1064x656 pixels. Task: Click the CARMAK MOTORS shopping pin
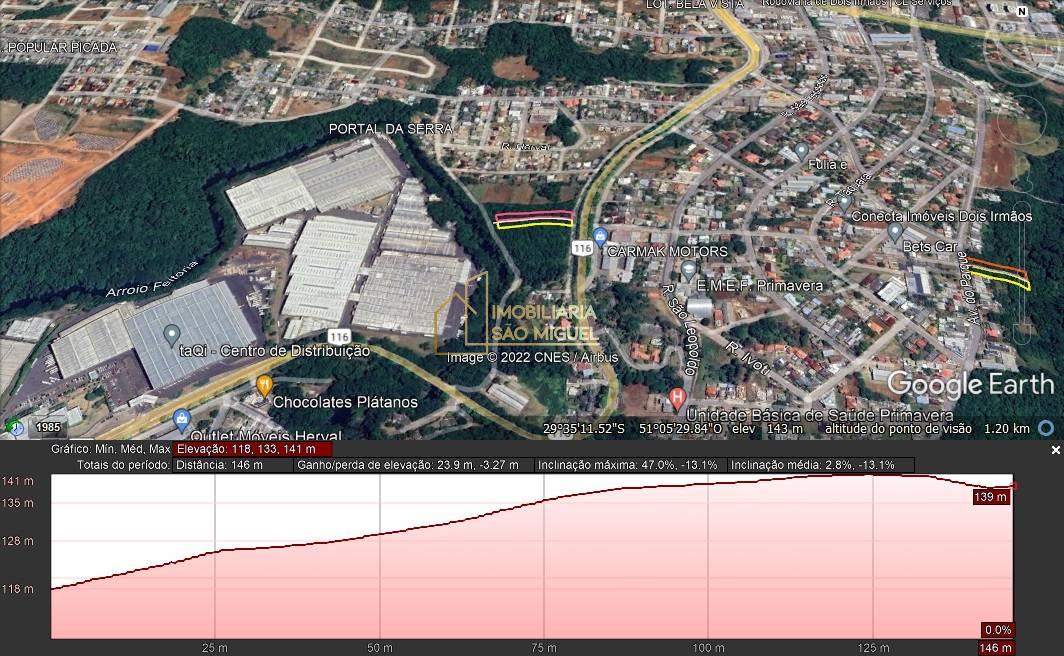pyautogui.click(x=600, y=236)
